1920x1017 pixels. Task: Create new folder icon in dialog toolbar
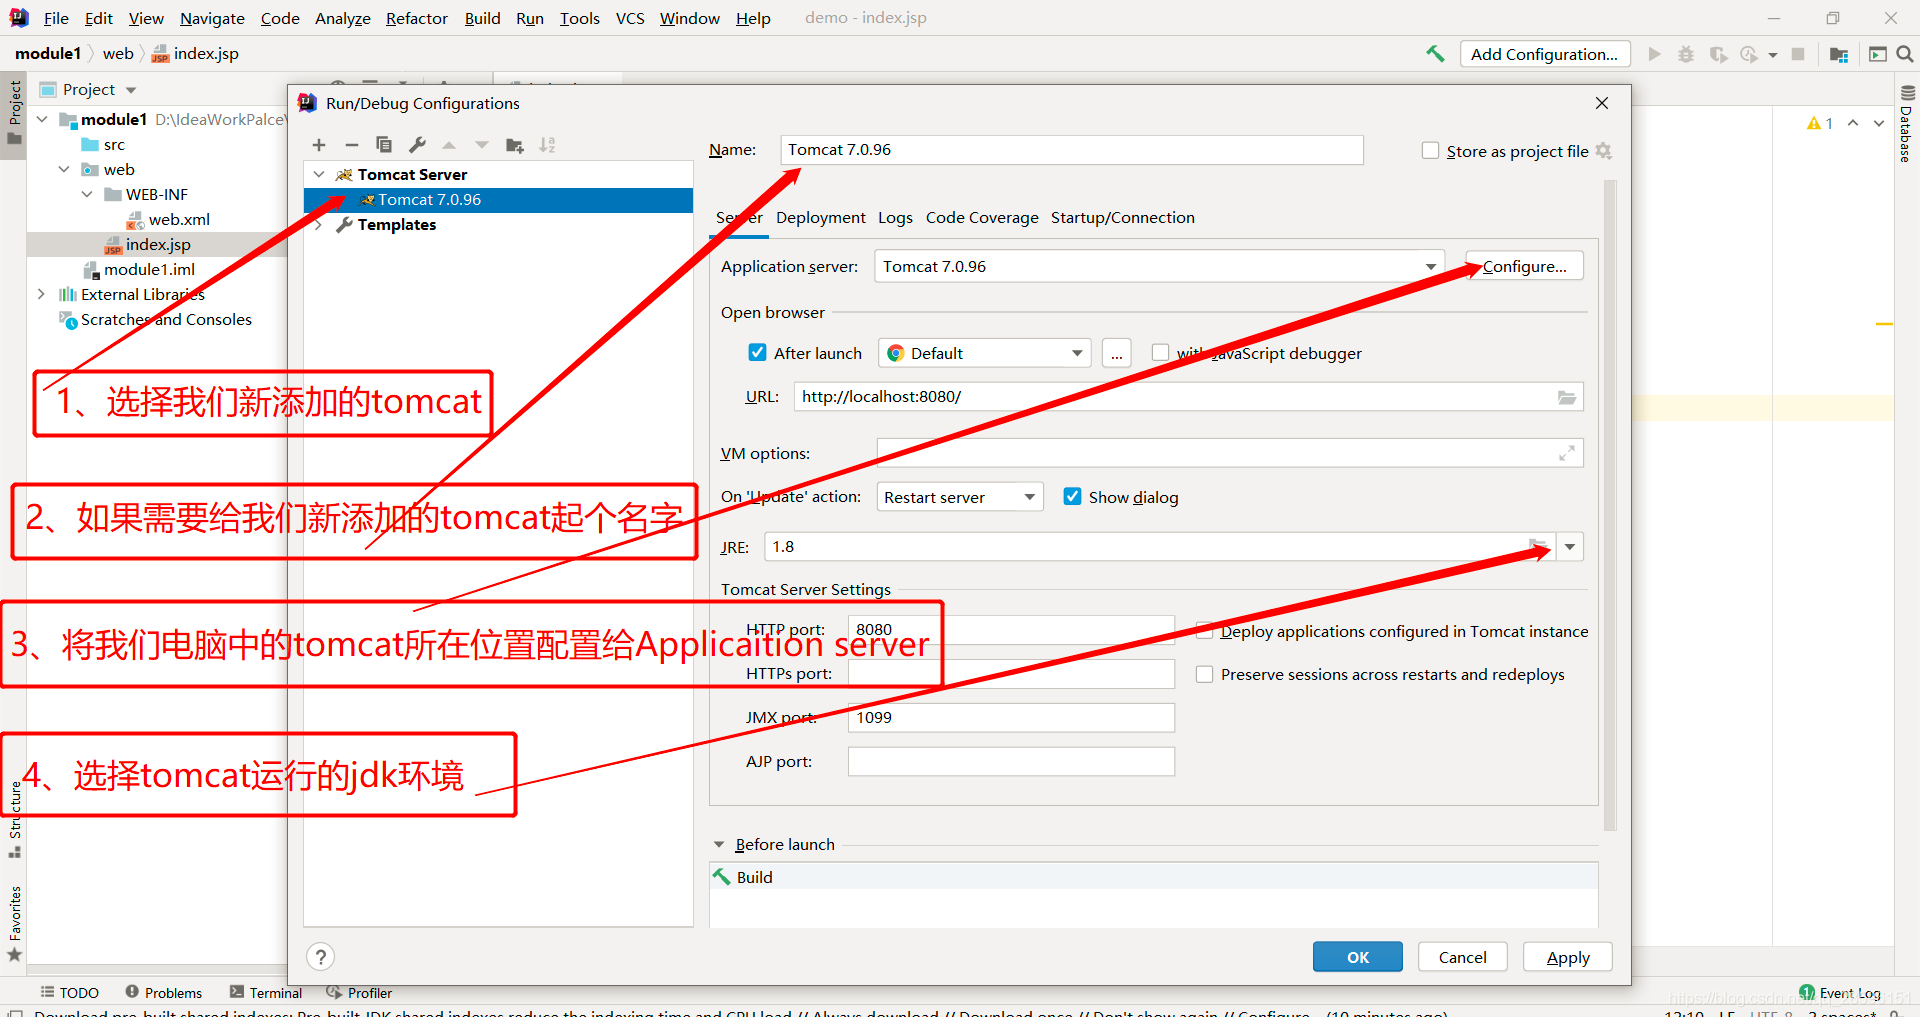click(x=515, y=145)
